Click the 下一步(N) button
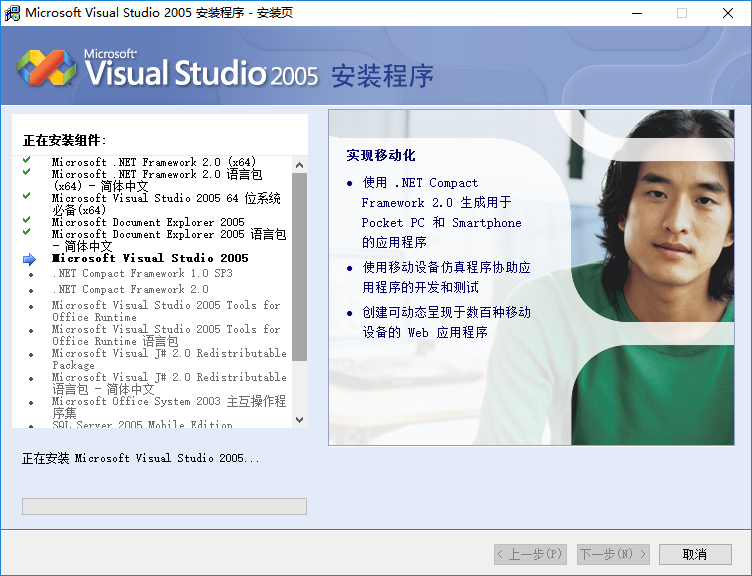This screenshot has height=576, width=752. [613, 554]
